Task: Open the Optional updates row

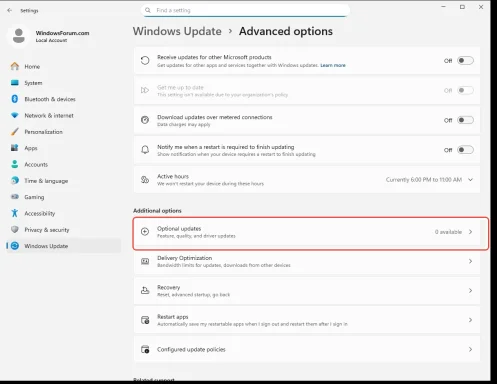Action: [307, 232]
